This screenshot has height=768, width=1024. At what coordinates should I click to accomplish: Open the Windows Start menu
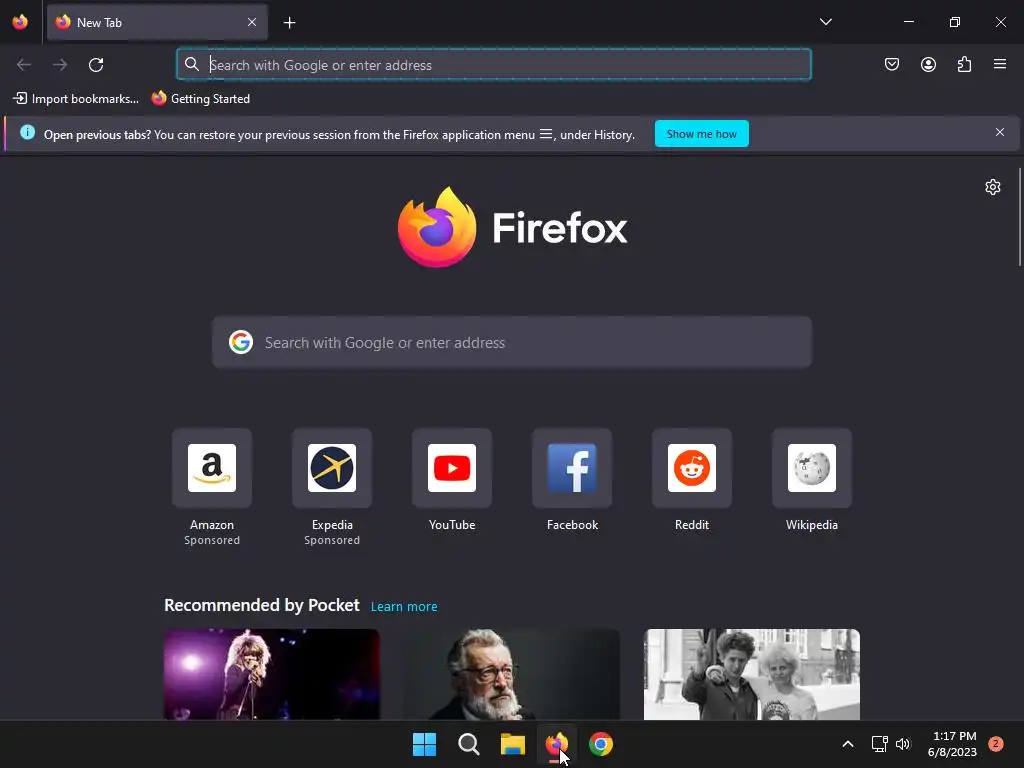tap(424, 744)
